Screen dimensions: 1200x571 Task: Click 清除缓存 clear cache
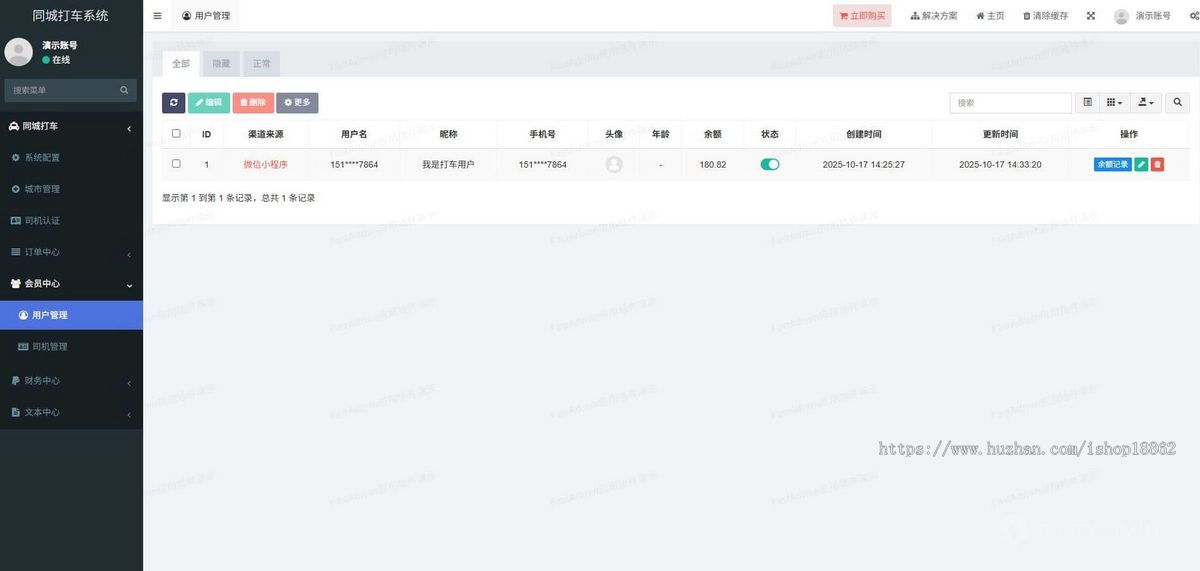point(1045,16)
